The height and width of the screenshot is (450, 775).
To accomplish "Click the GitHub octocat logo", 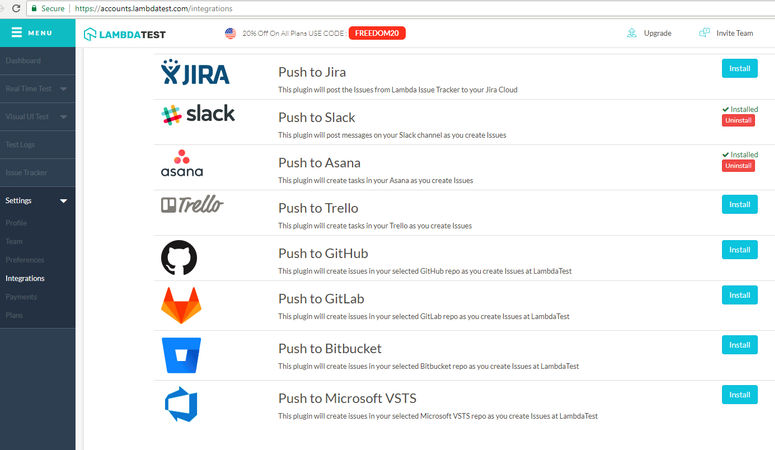I will 179,258.
